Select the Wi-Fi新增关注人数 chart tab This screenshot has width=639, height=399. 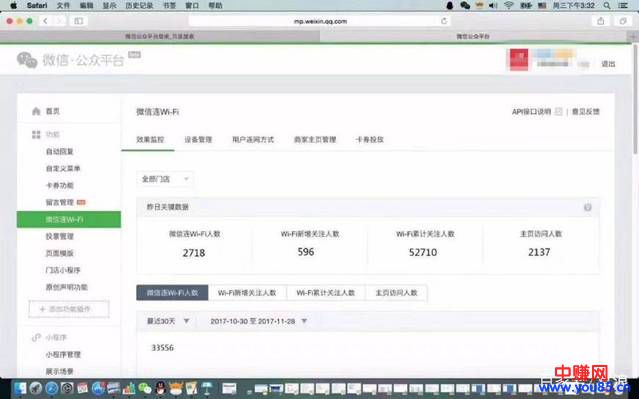247,293
